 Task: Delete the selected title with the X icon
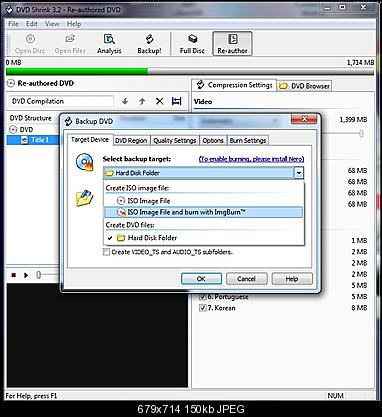pos(160,101)
